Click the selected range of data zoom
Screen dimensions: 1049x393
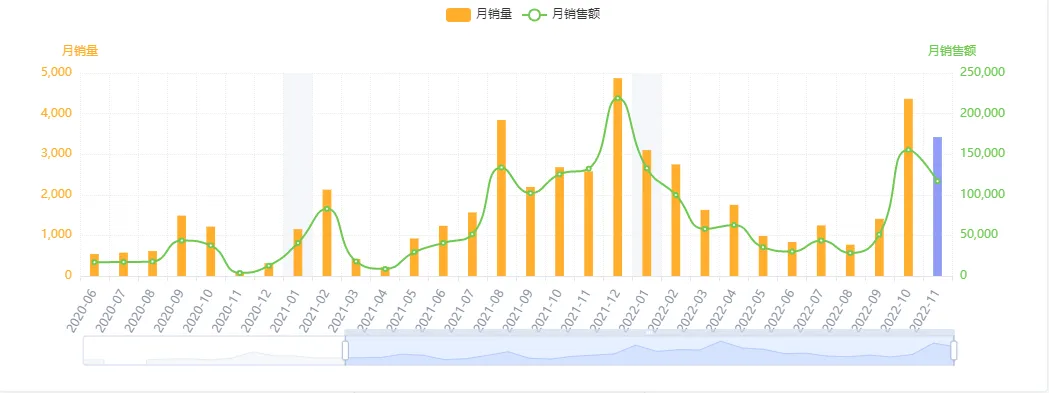click(650, 351)
